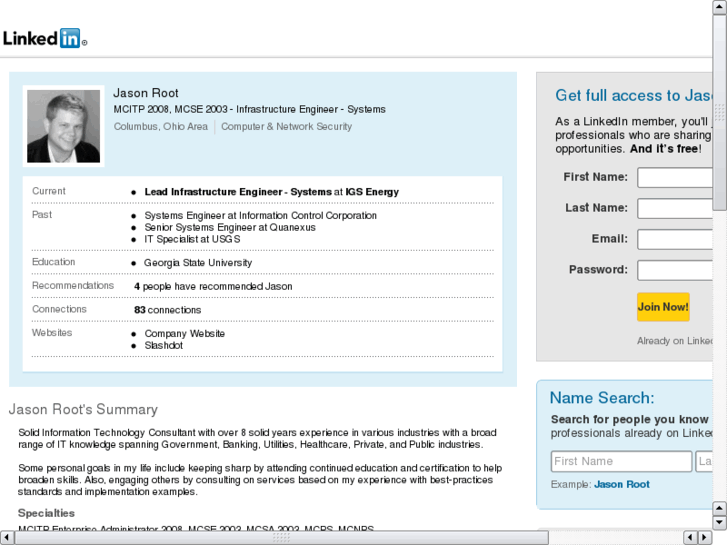
Task: Click the Recommendations row label
Action: tap(73, 286)
